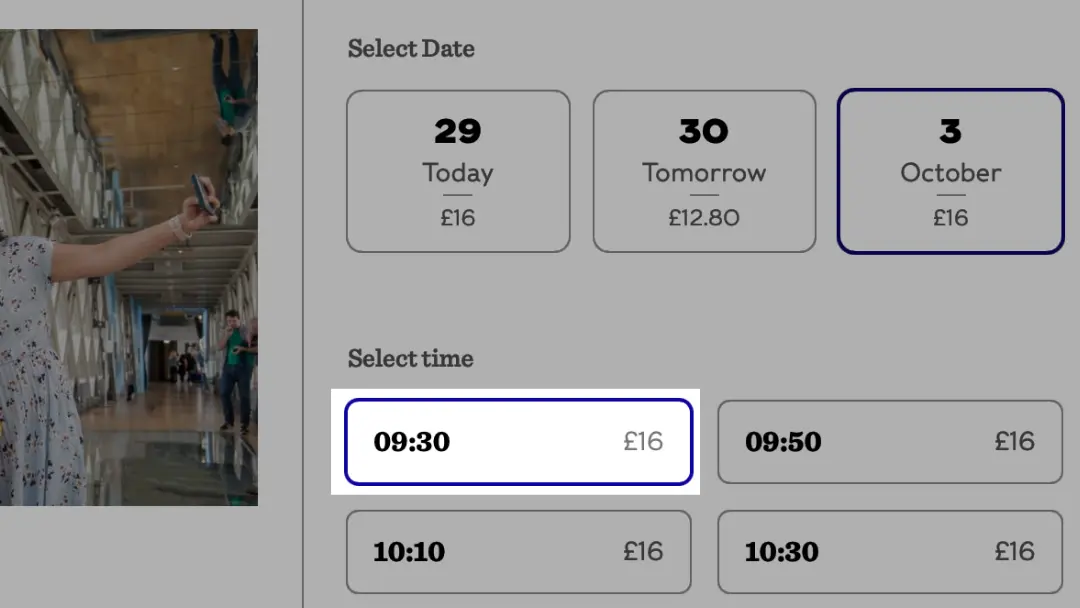Book the 10:30 time slot
The width and height of the screenshot is (1080, 608).
890,552
